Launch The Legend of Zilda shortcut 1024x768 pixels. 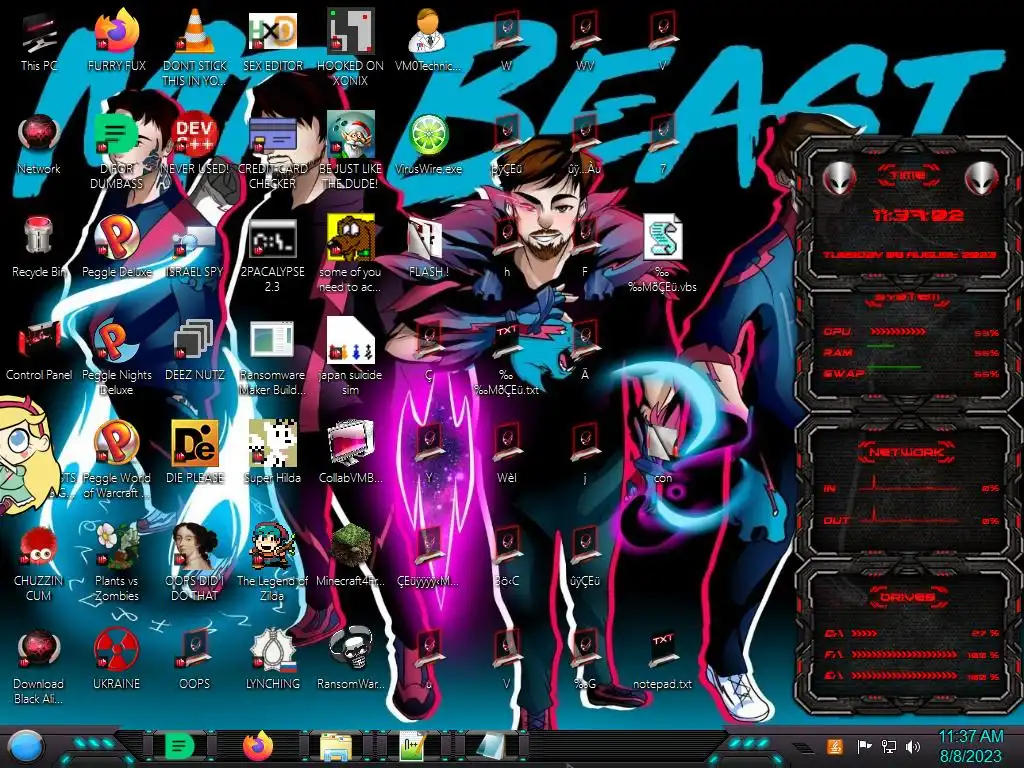273,563
